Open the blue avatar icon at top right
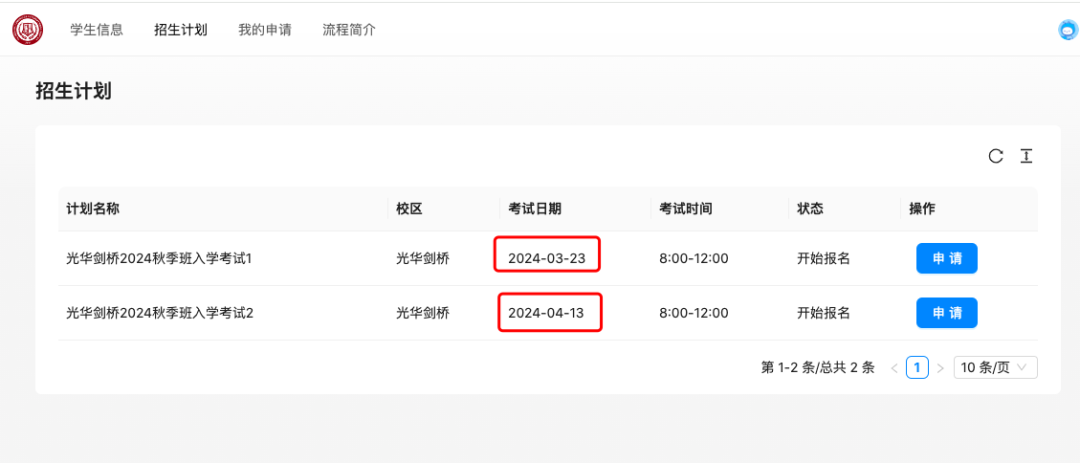Viewport: 1080px width, 463px height. click(1068, 30)
